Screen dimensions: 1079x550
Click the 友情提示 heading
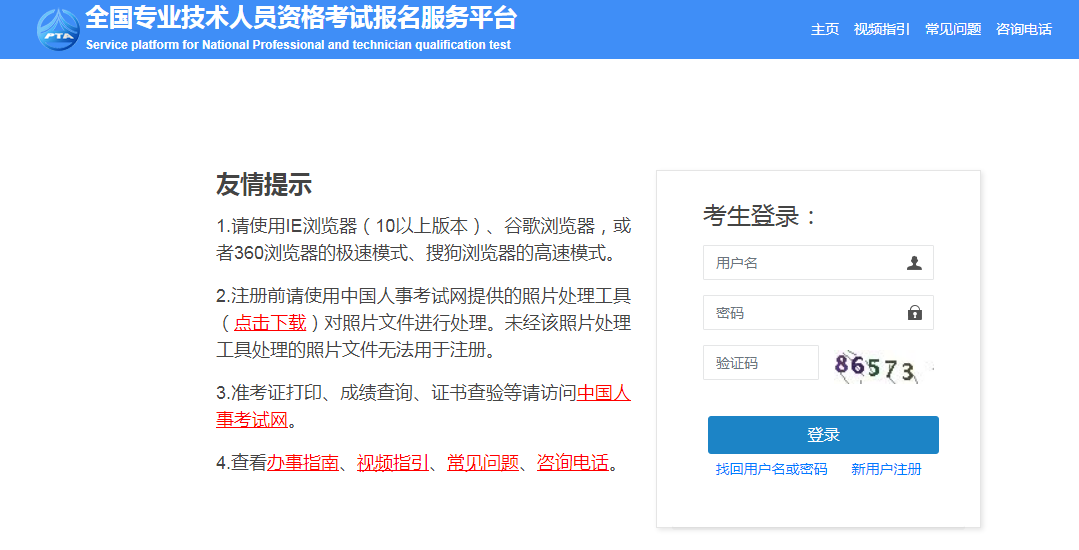[264, 184]
